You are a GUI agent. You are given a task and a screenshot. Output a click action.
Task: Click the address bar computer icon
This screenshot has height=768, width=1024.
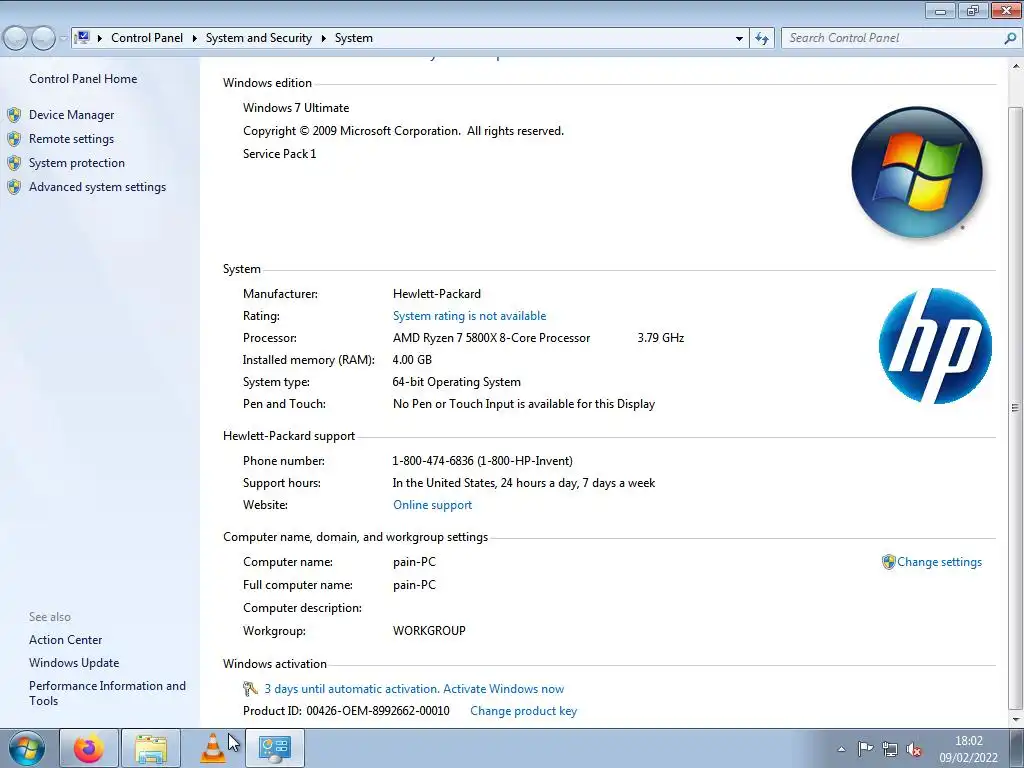[x=82, y=38]
